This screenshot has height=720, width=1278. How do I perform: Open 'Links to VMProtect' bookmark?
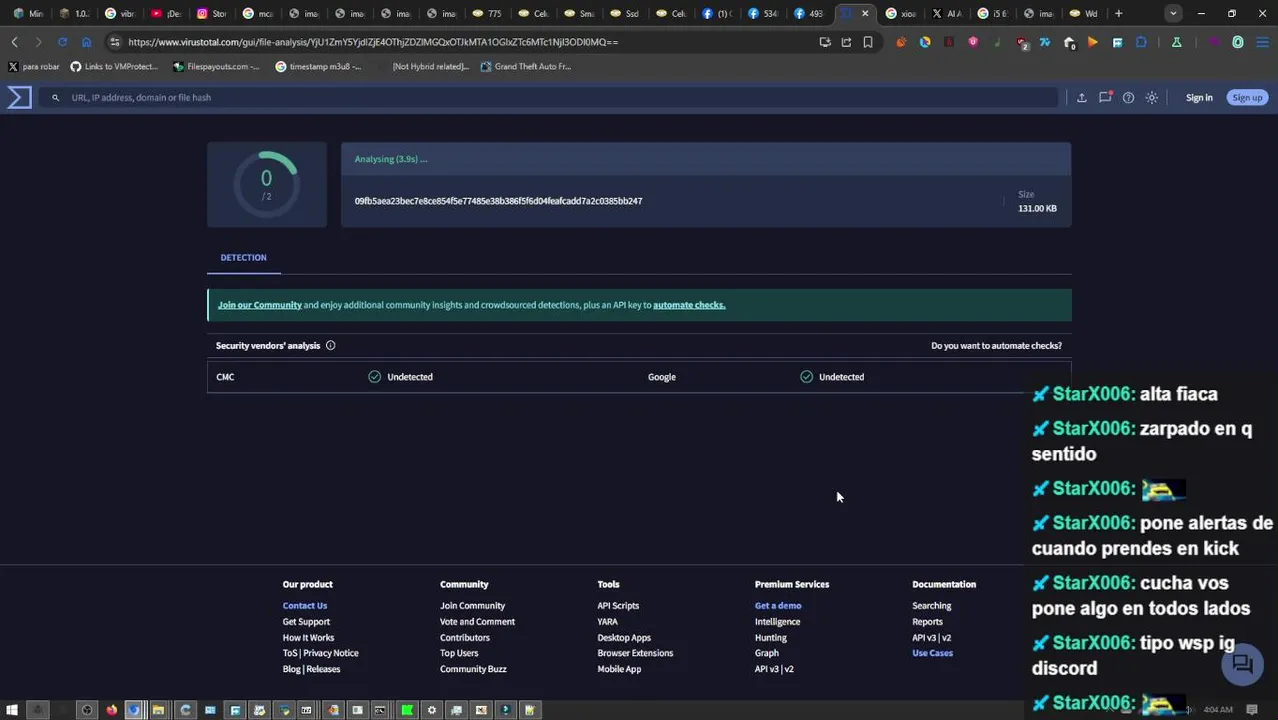point(114,67)
